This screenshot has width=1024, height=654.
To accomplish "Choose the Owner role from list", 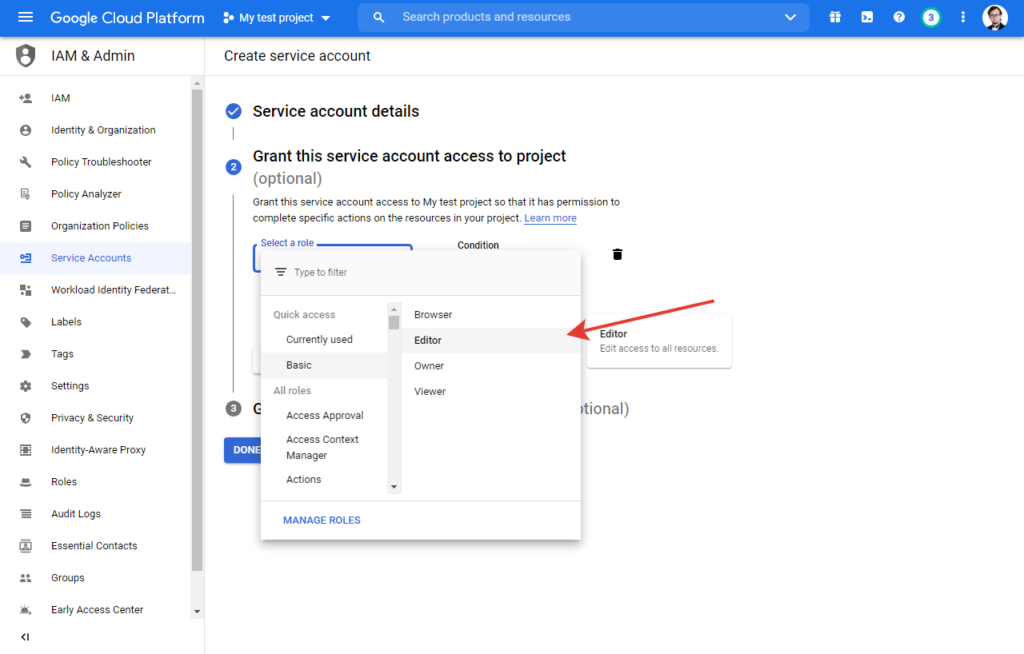I will click(x=429, y=366).
